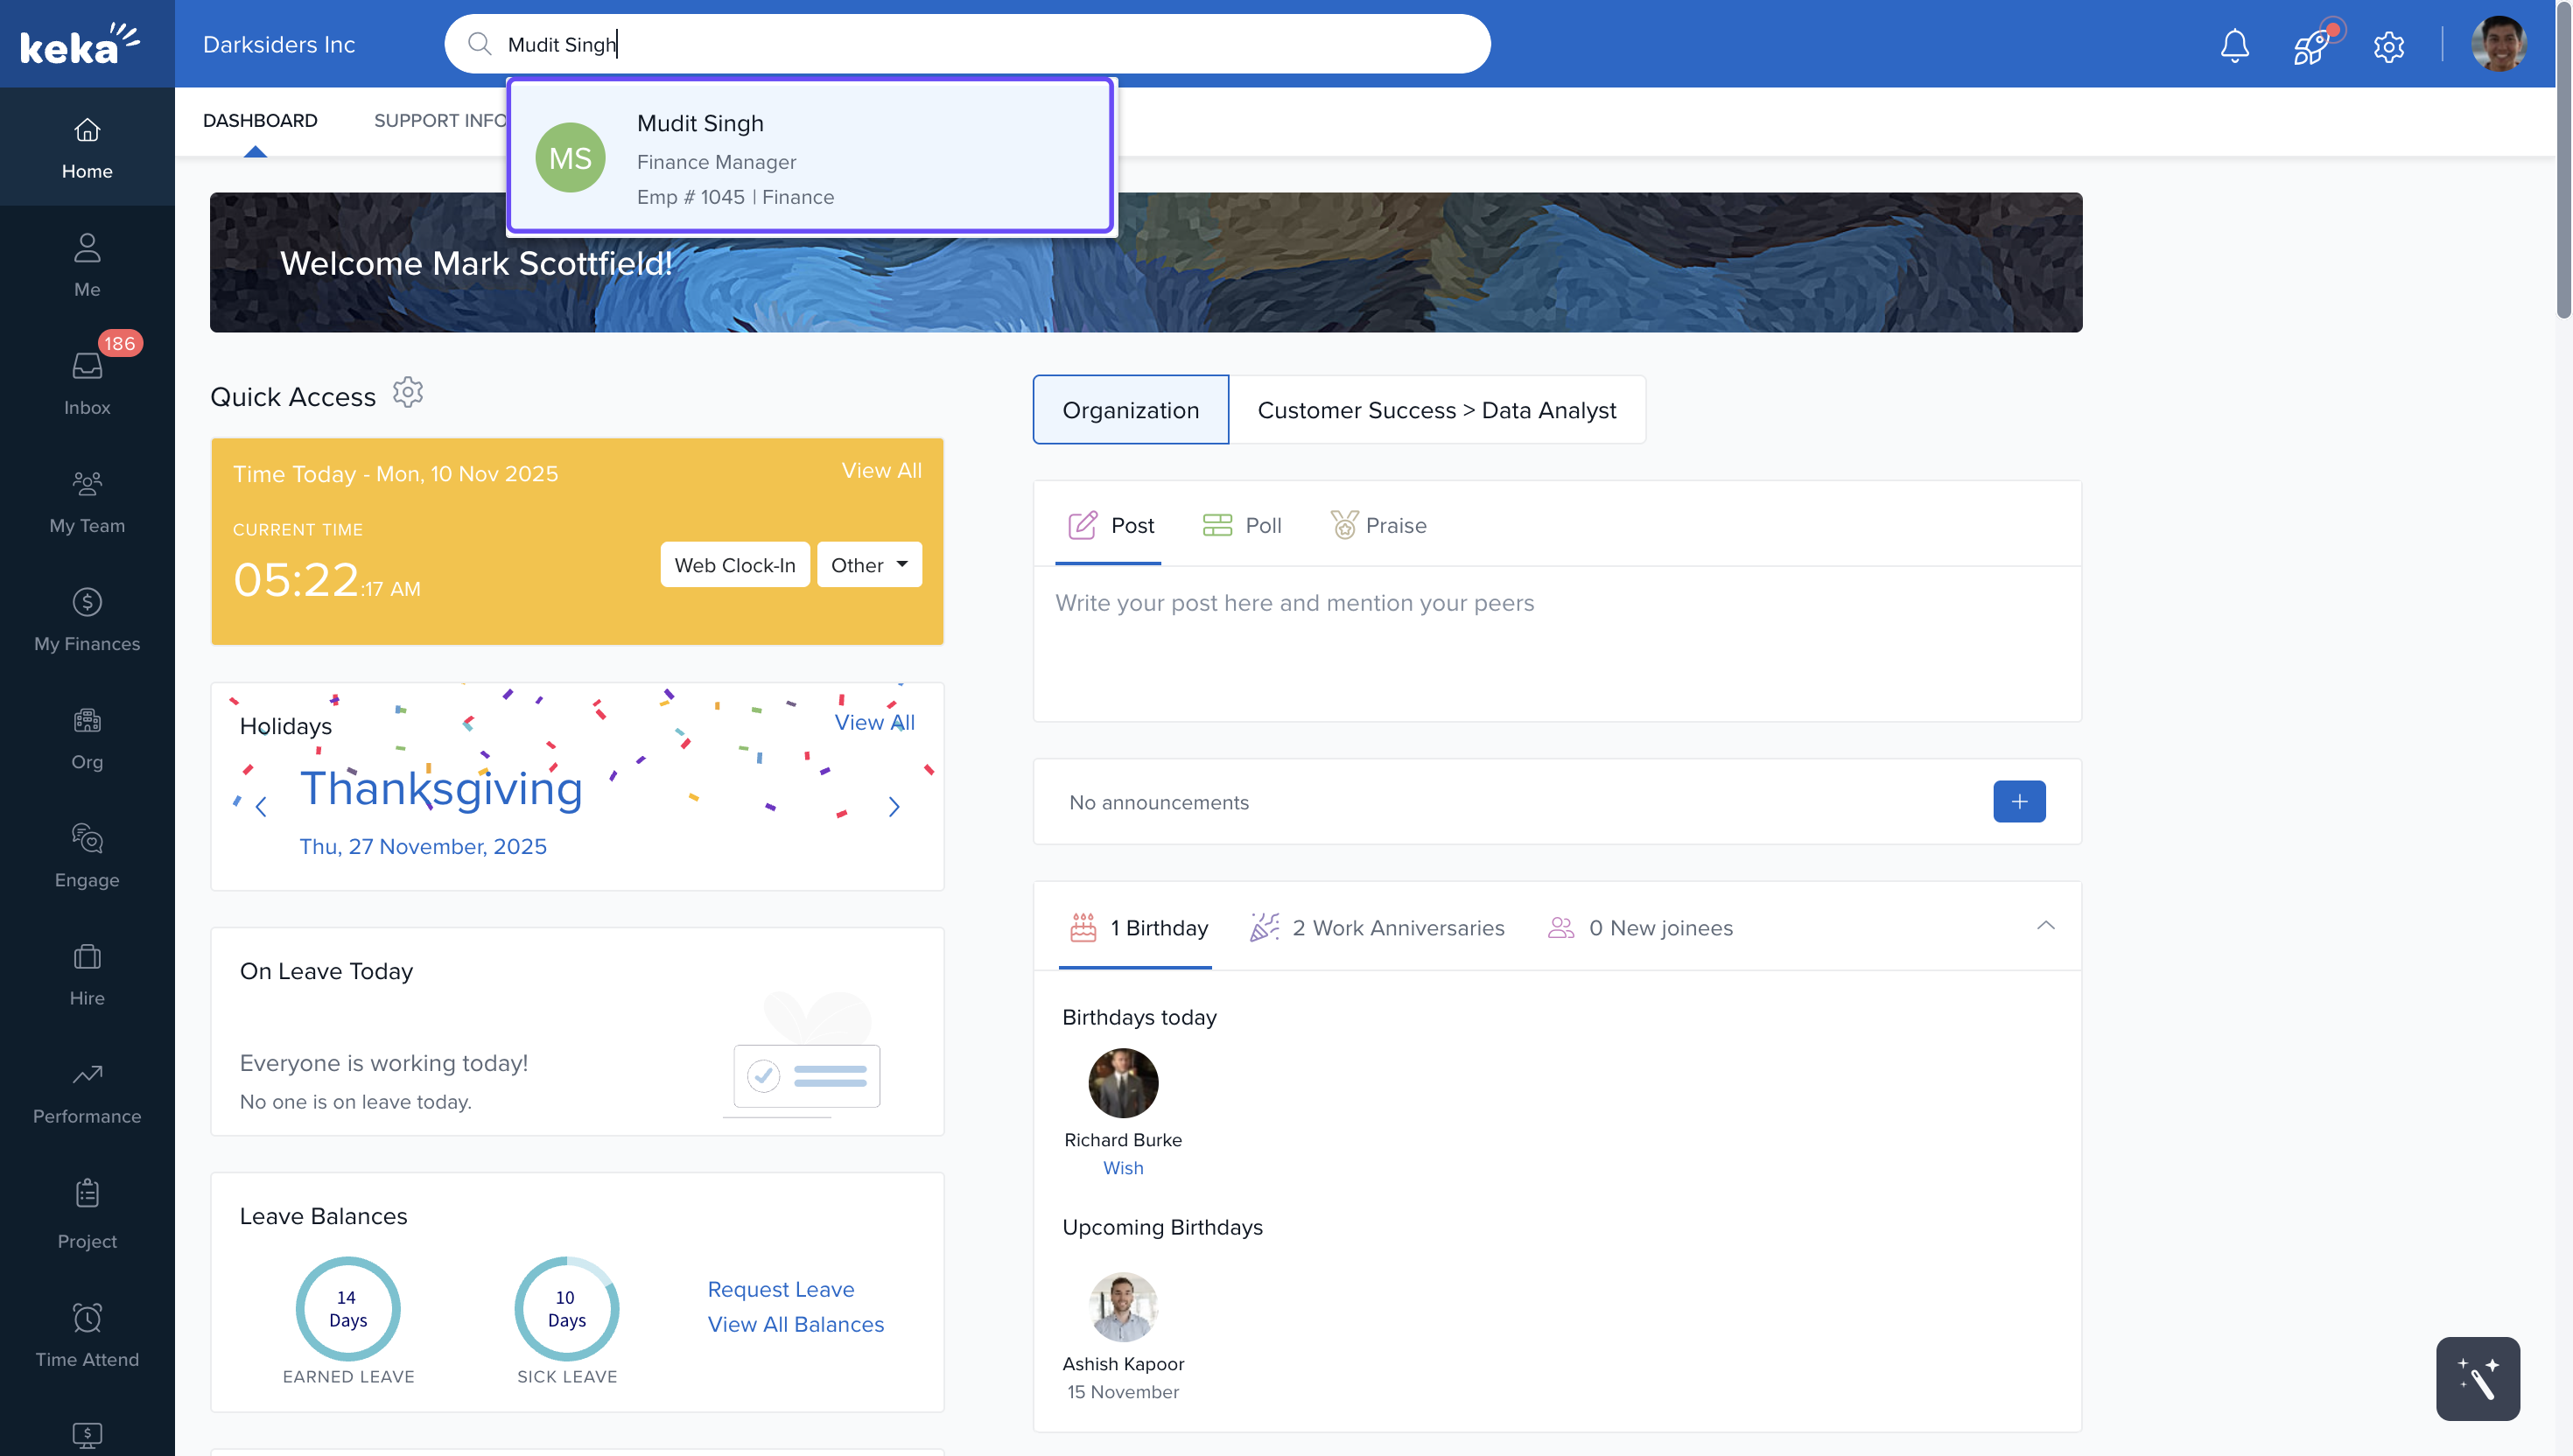This screenshot has width=2573, height=1456.
Task: Switch to 2 Work Anniversaries tab
Action: coord(1377,928)
